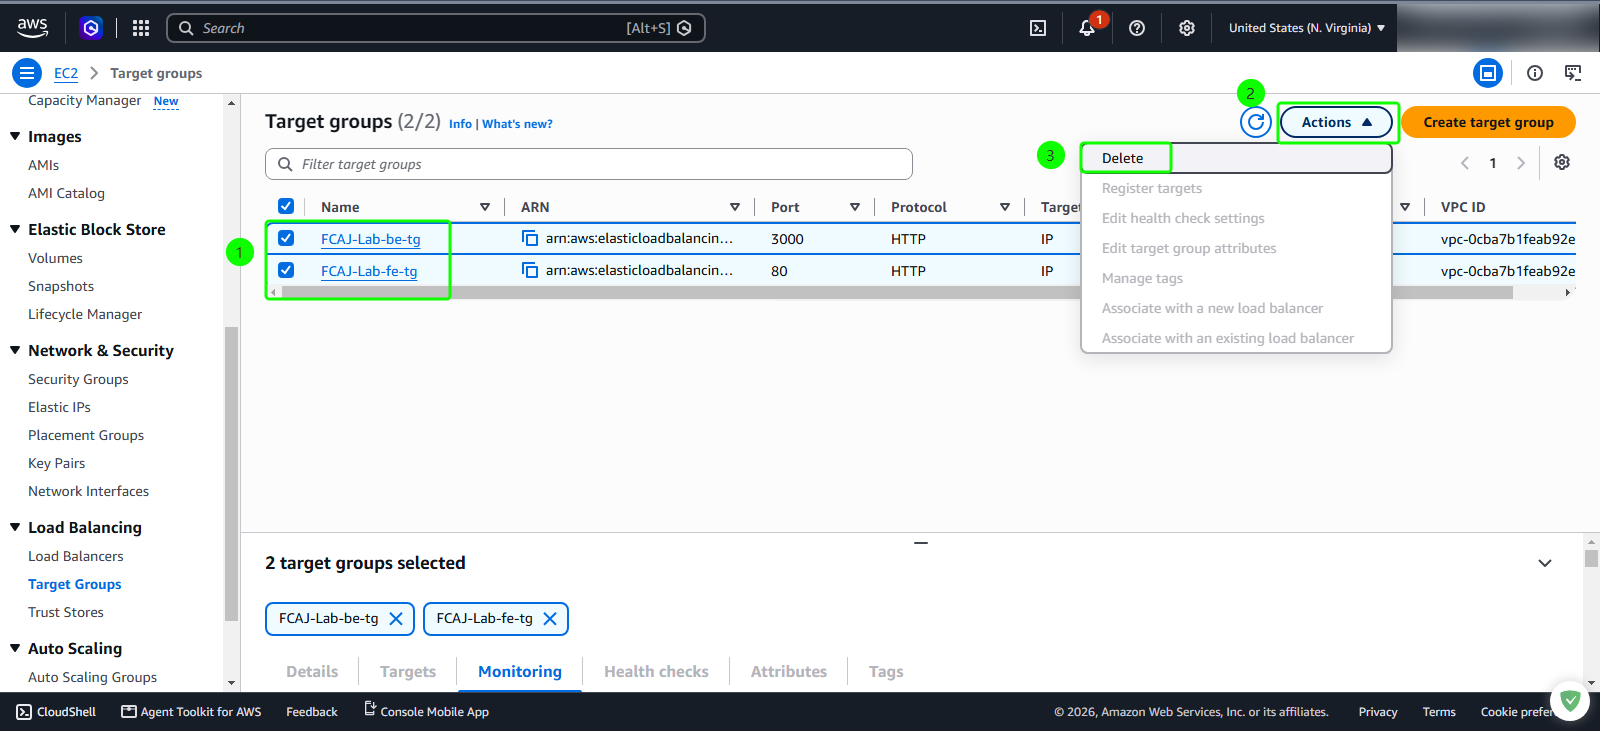Click the Create target group button
This screenshot has width=1600, height=731.
(1488, 122)
